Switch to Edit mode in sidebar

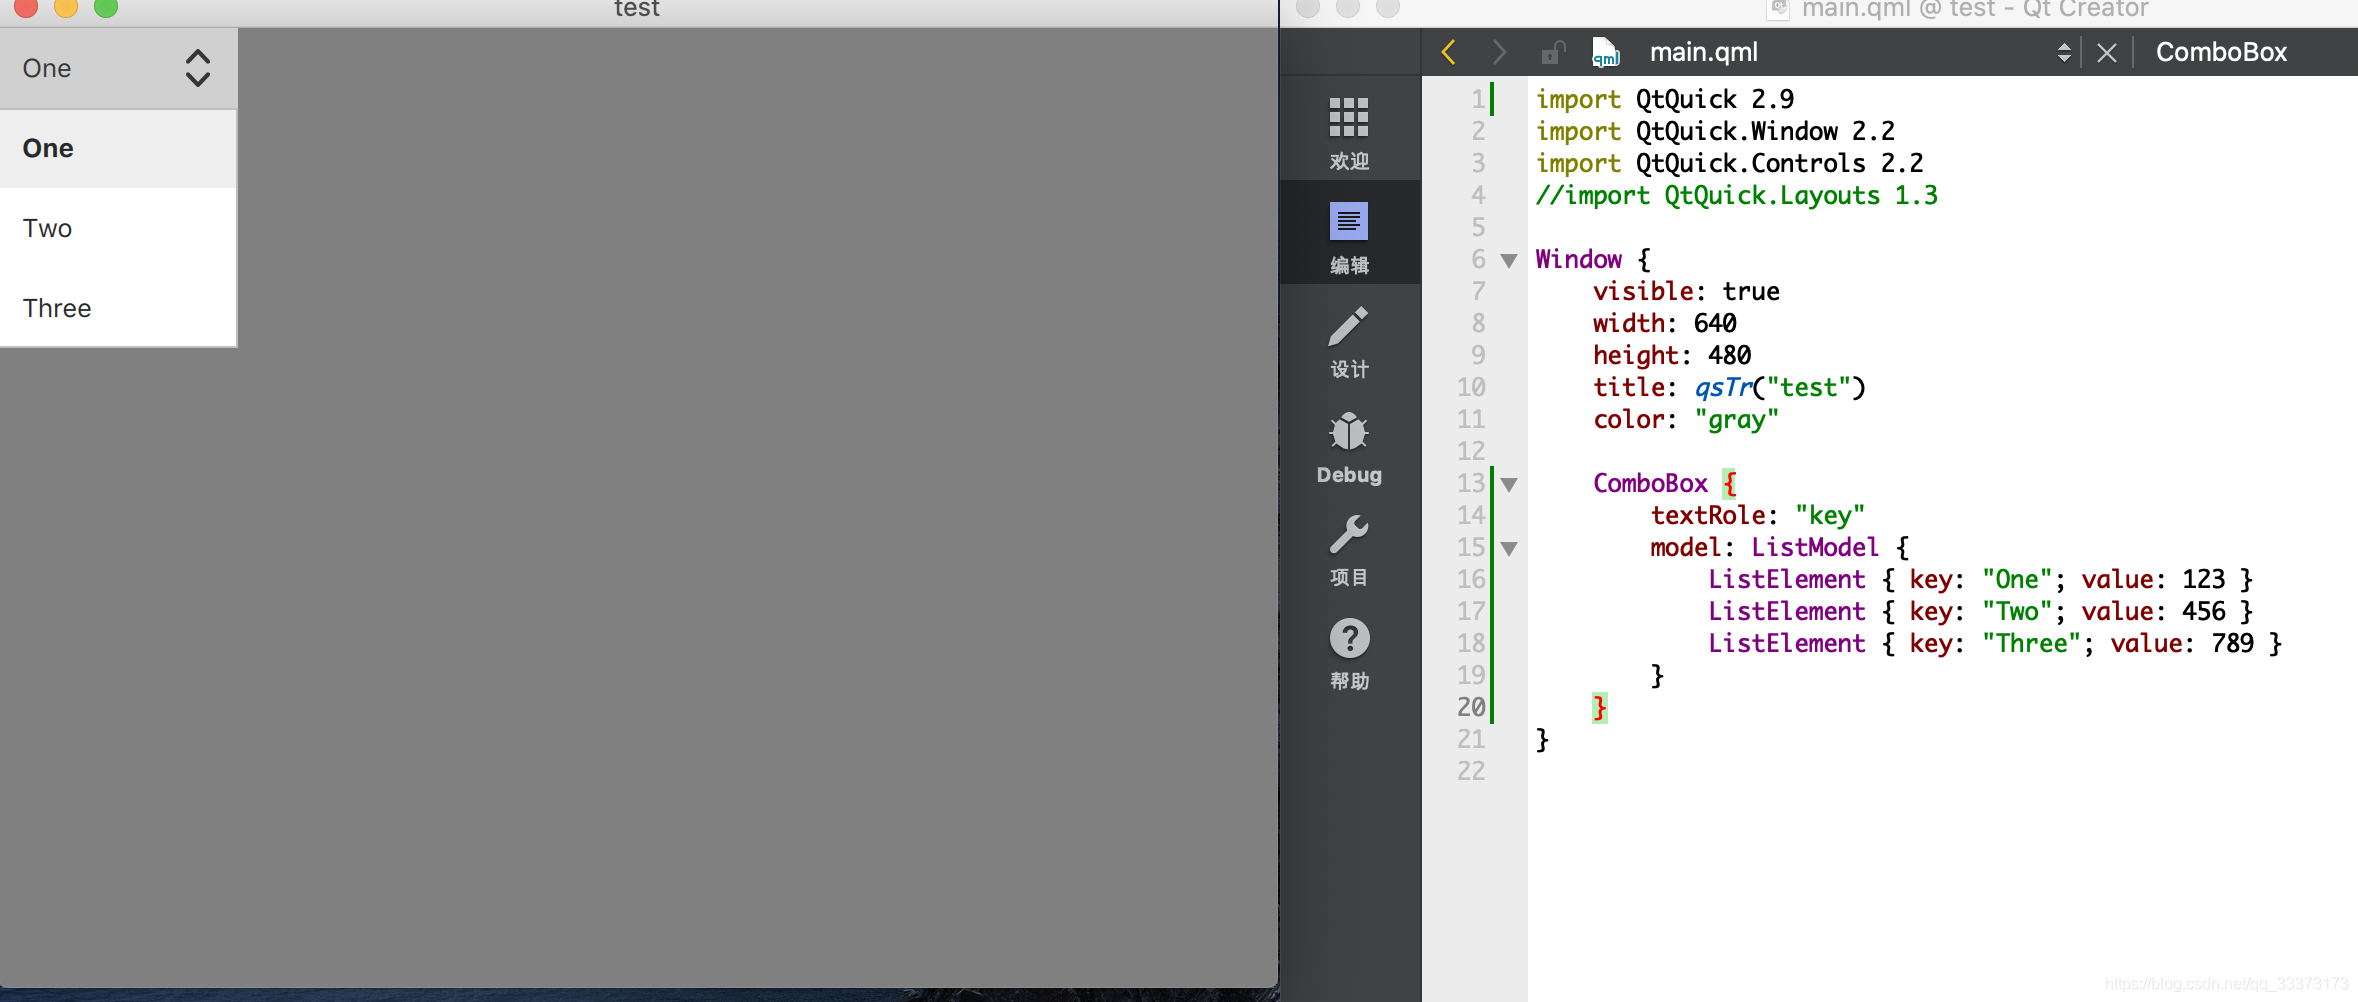tap(1349, 234)
